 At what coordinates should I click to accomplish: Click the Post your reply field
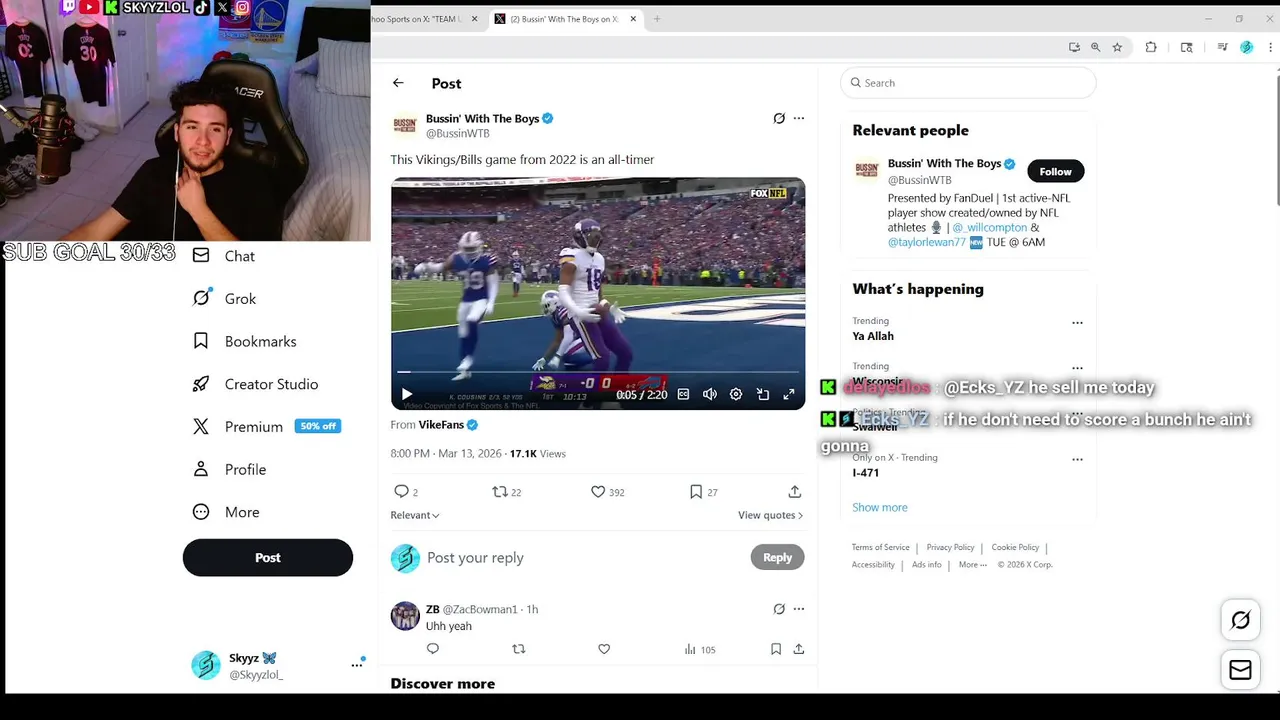tap(585, 558)
